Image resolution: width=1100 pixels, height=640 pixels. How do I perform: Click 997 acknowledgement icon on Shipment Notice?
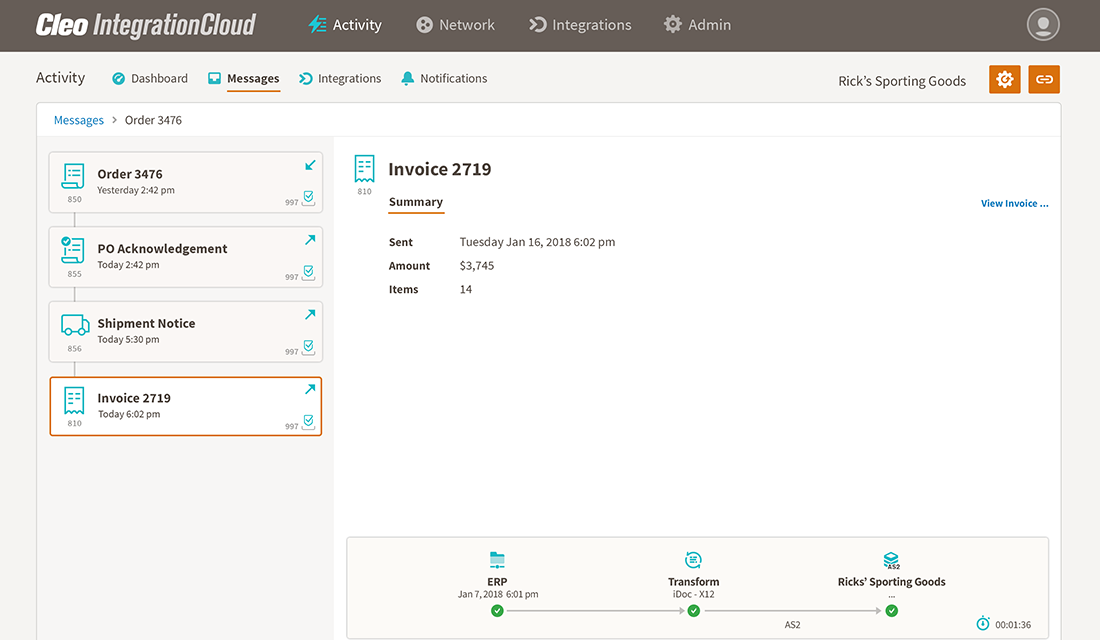coord(308,347)
